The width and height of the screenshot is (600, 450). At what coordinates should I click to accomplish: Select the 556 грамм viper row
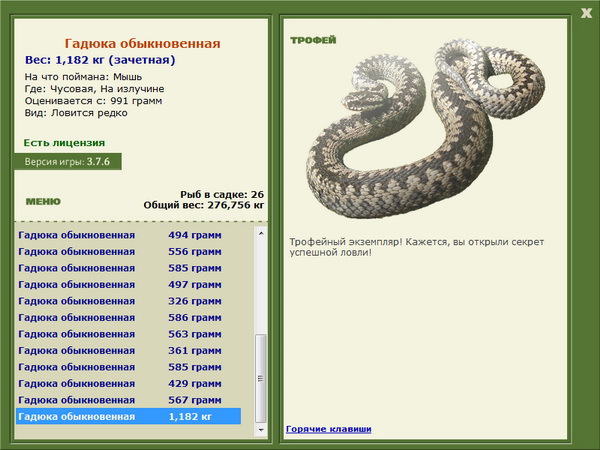[x=129, y=251]
